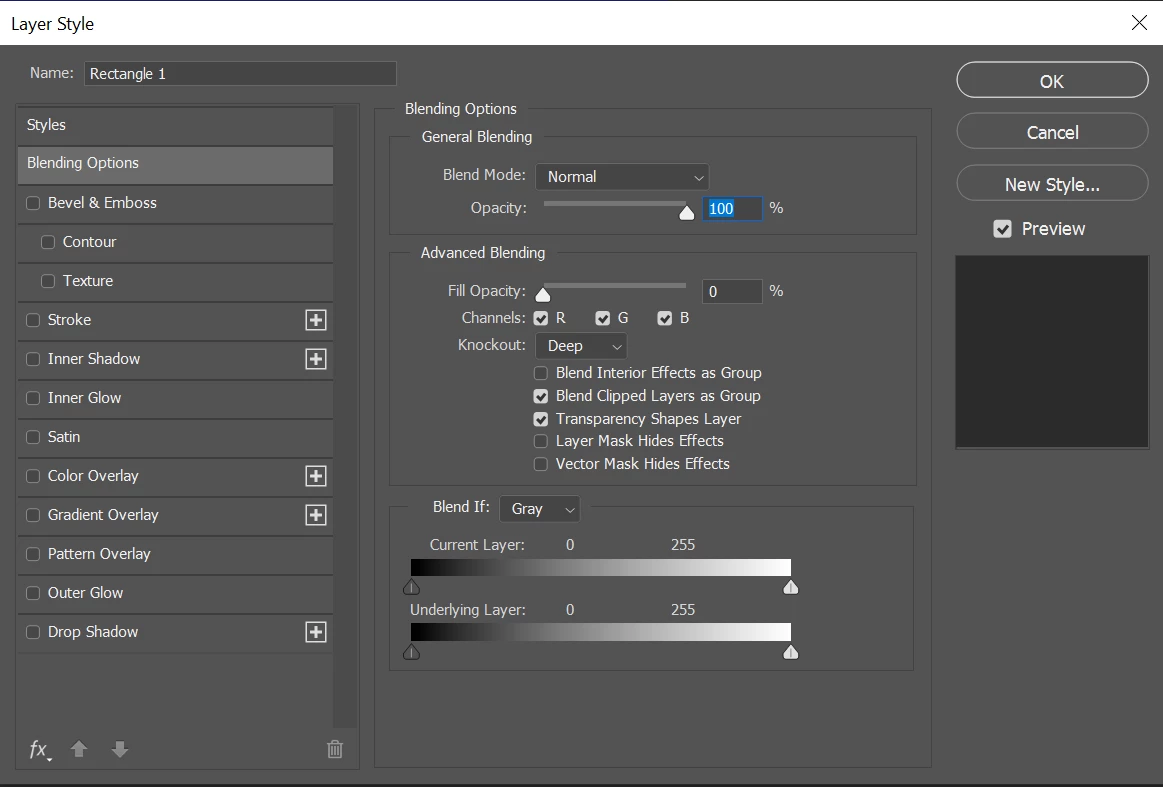Uncheck Blend Clipped Layers as Group
Viewport: 1163px width, 787px height.
click(541, 396)
